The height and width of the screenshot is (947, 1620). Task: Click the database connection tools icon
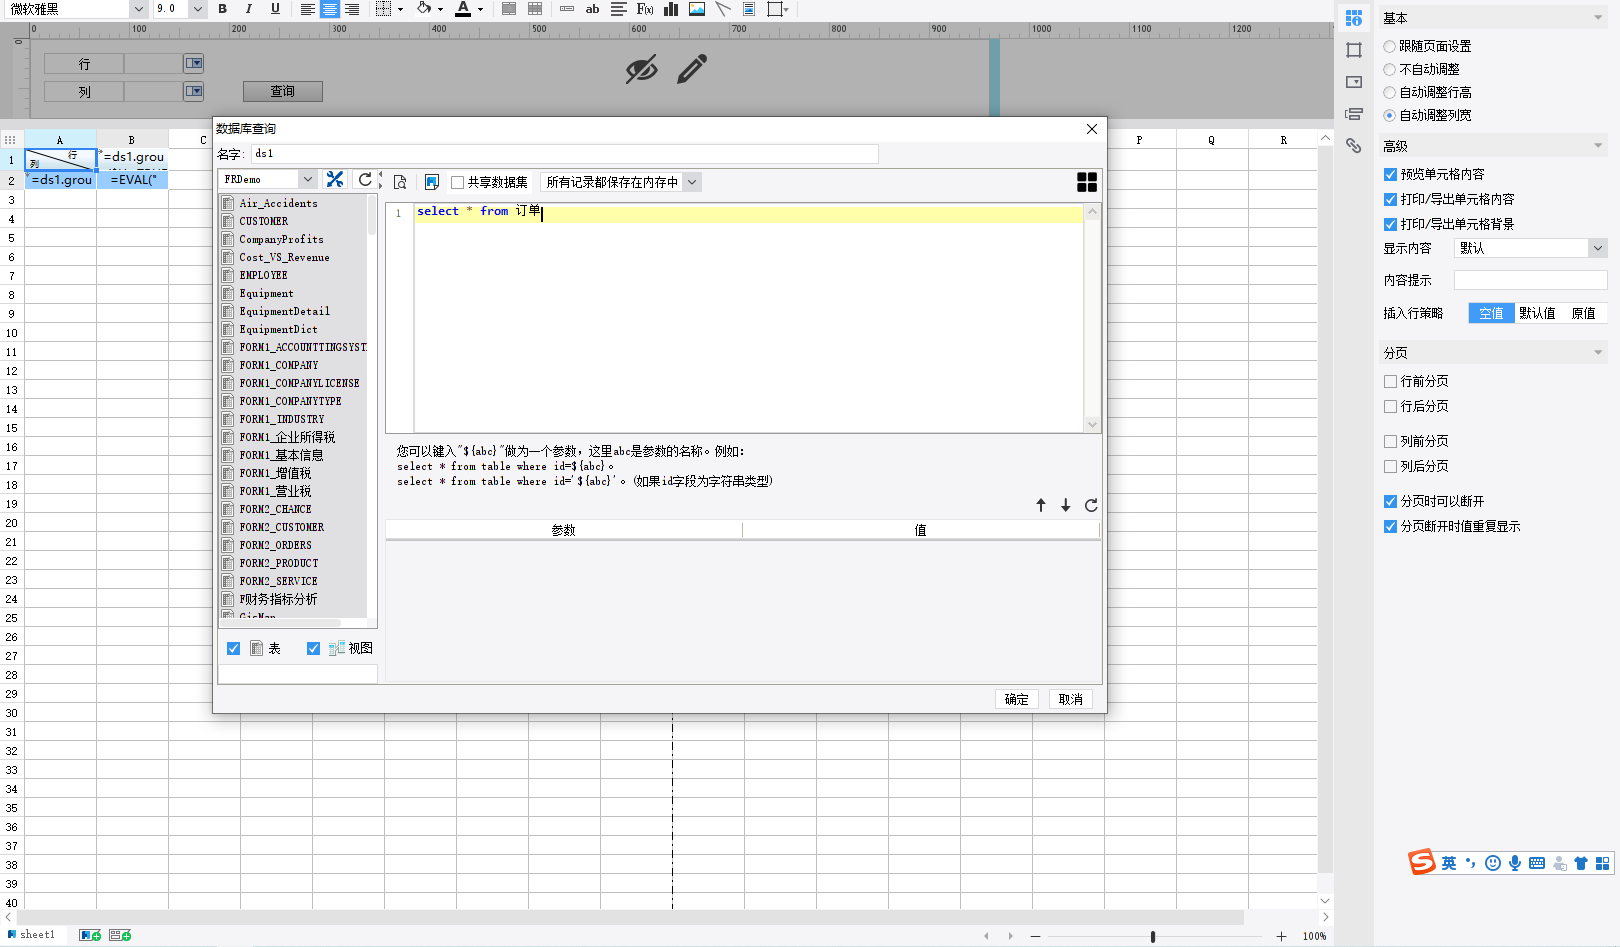click(335, 180)
